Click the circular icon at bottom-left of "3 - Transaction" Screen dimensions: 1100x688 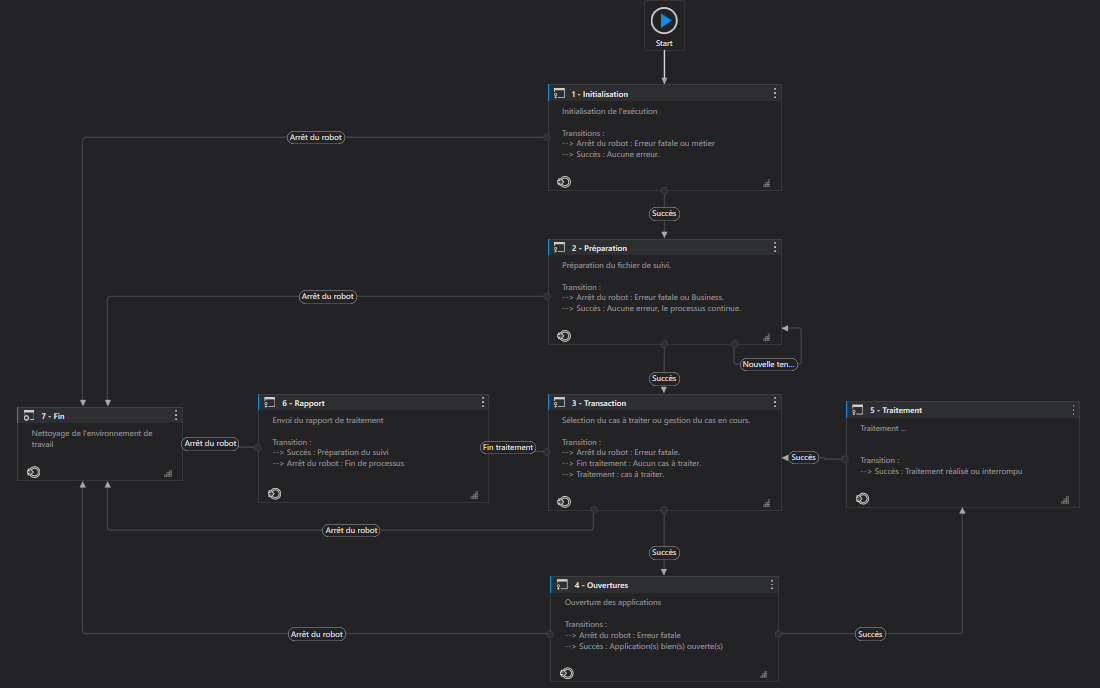pos(564,494)
